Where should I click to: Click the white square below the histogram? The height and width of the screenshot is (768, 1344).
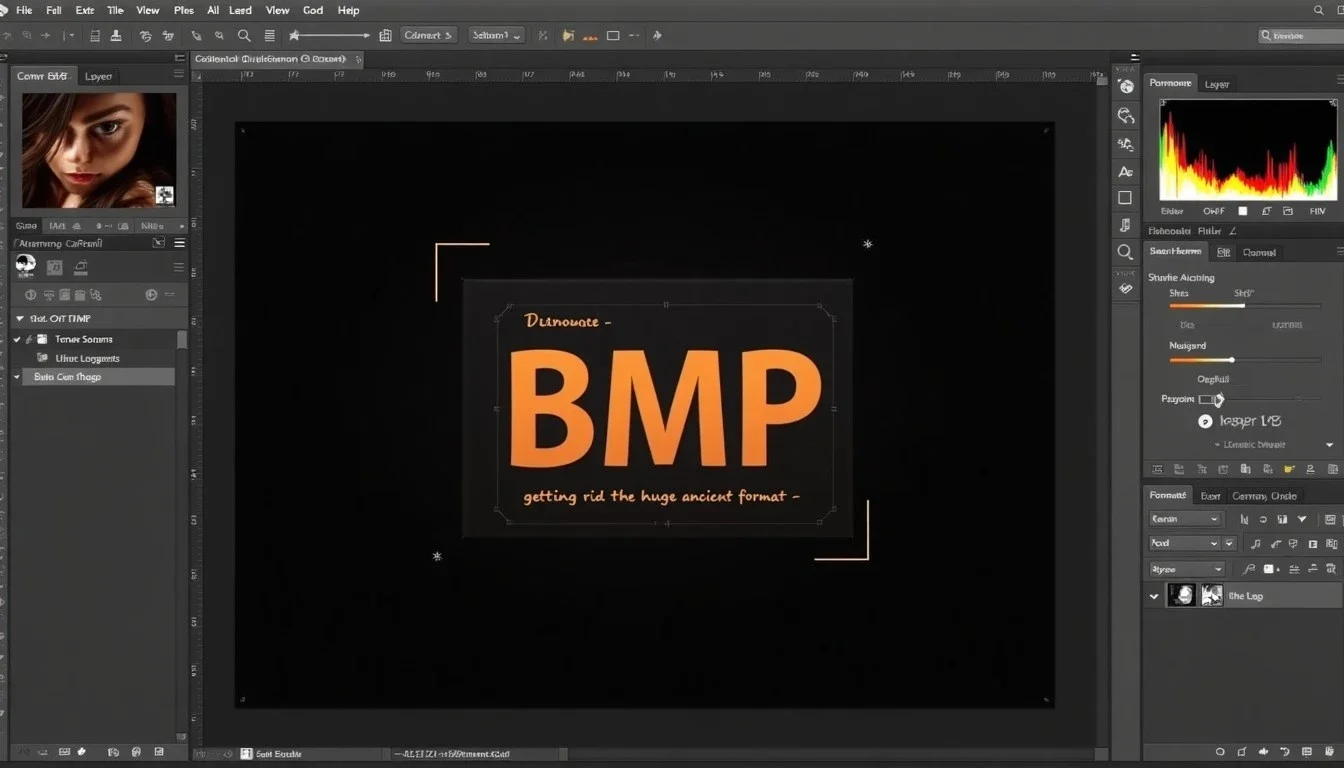[x=1243, y=211]
